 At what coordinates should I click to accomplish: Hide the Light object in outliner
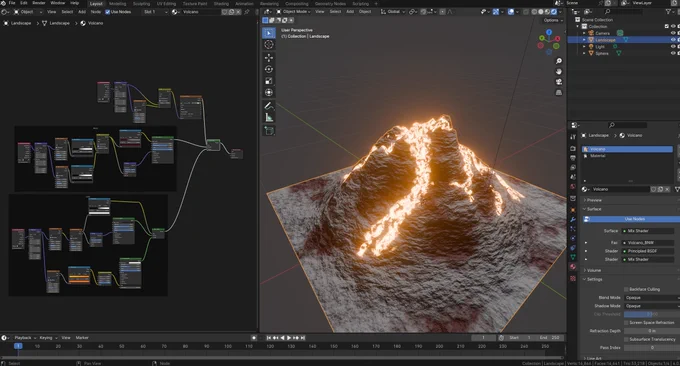673,46
